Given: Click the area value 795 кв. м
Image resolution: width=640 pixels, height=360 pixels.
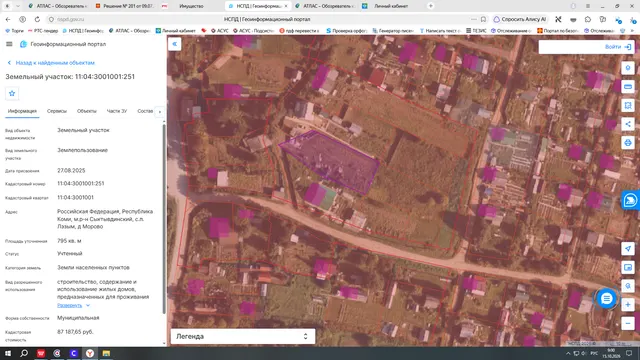Looking at the screenshot, I should click(69, 241).
